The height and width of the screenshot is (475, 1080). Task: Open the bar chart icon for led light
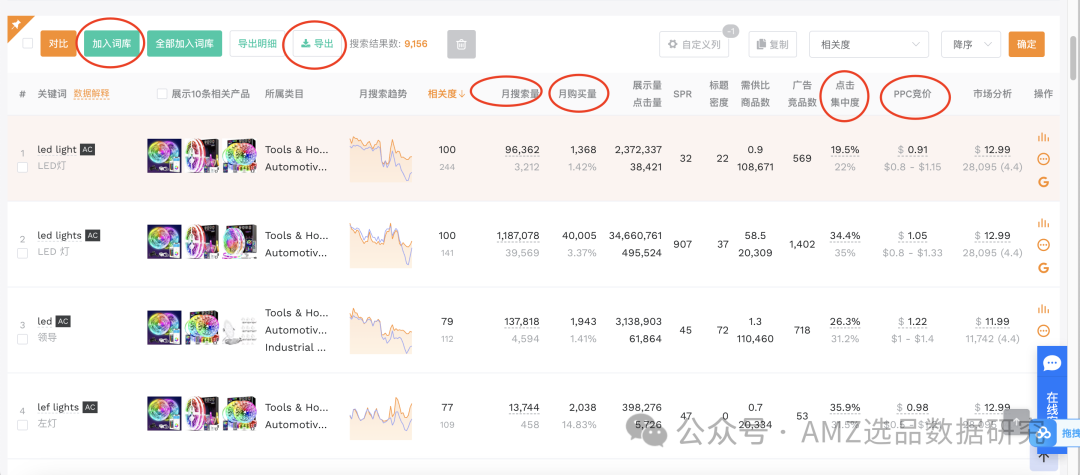coord(1043,137)
